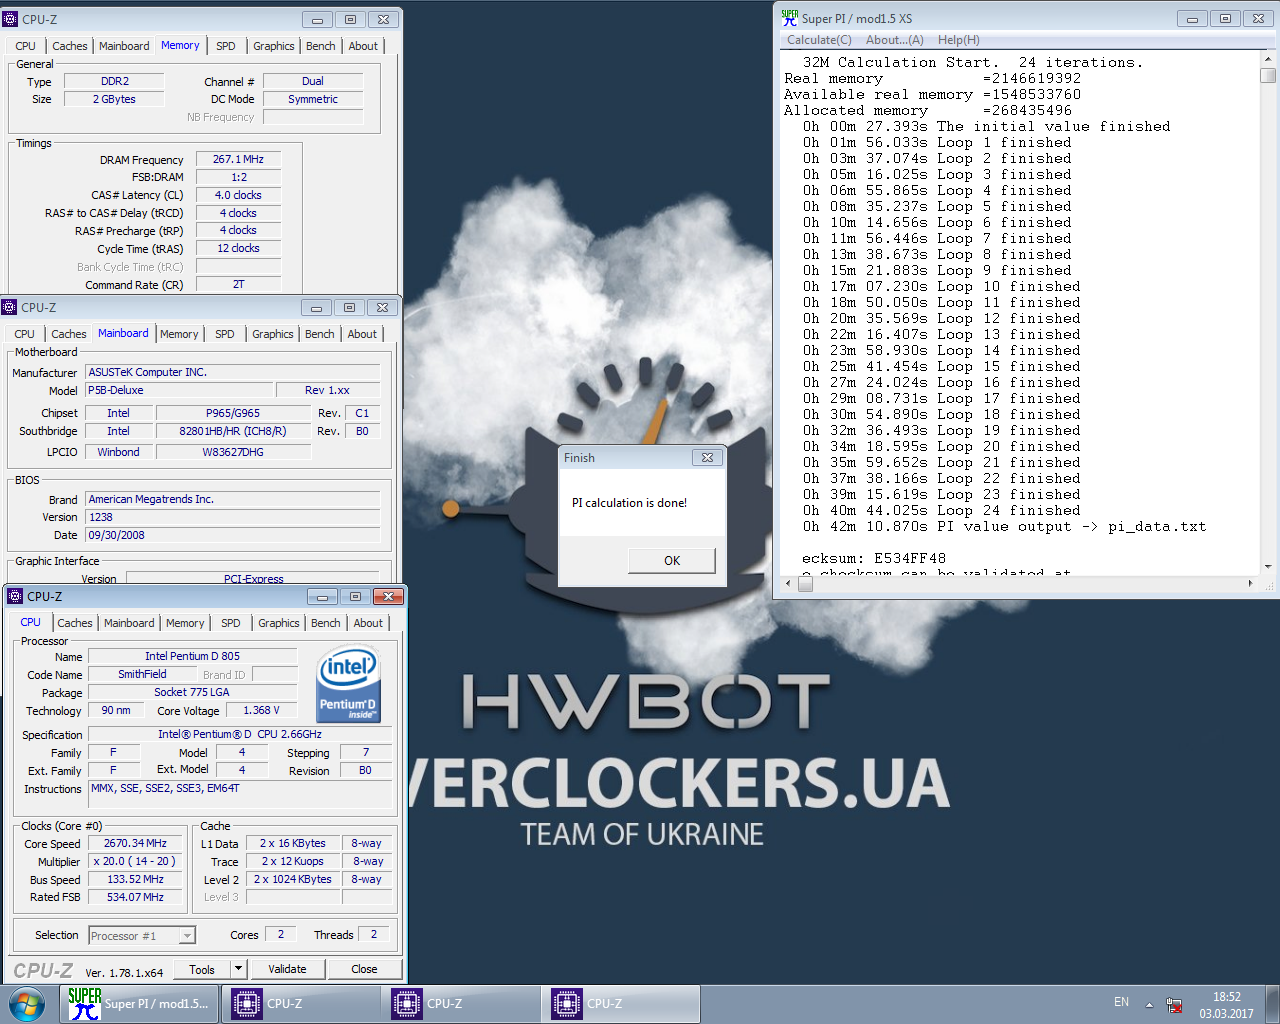Select Bench tab in Mainboard CPU-Z window
The image size is (1280, 1024).
[320, 334]
